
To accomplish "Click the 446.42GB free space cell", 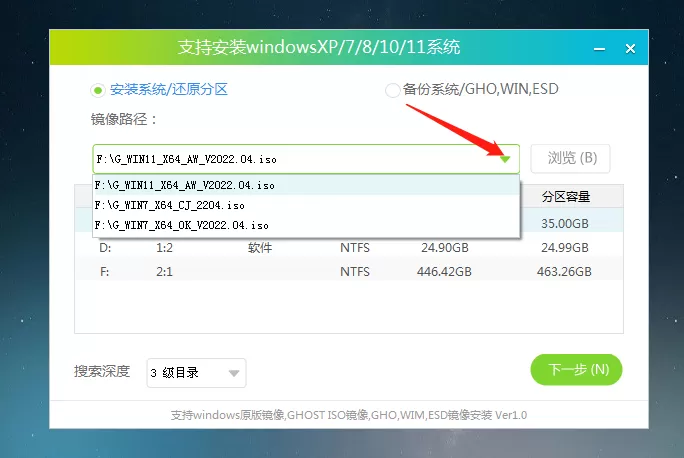I will pyautogui.click(x=444, y=272).
